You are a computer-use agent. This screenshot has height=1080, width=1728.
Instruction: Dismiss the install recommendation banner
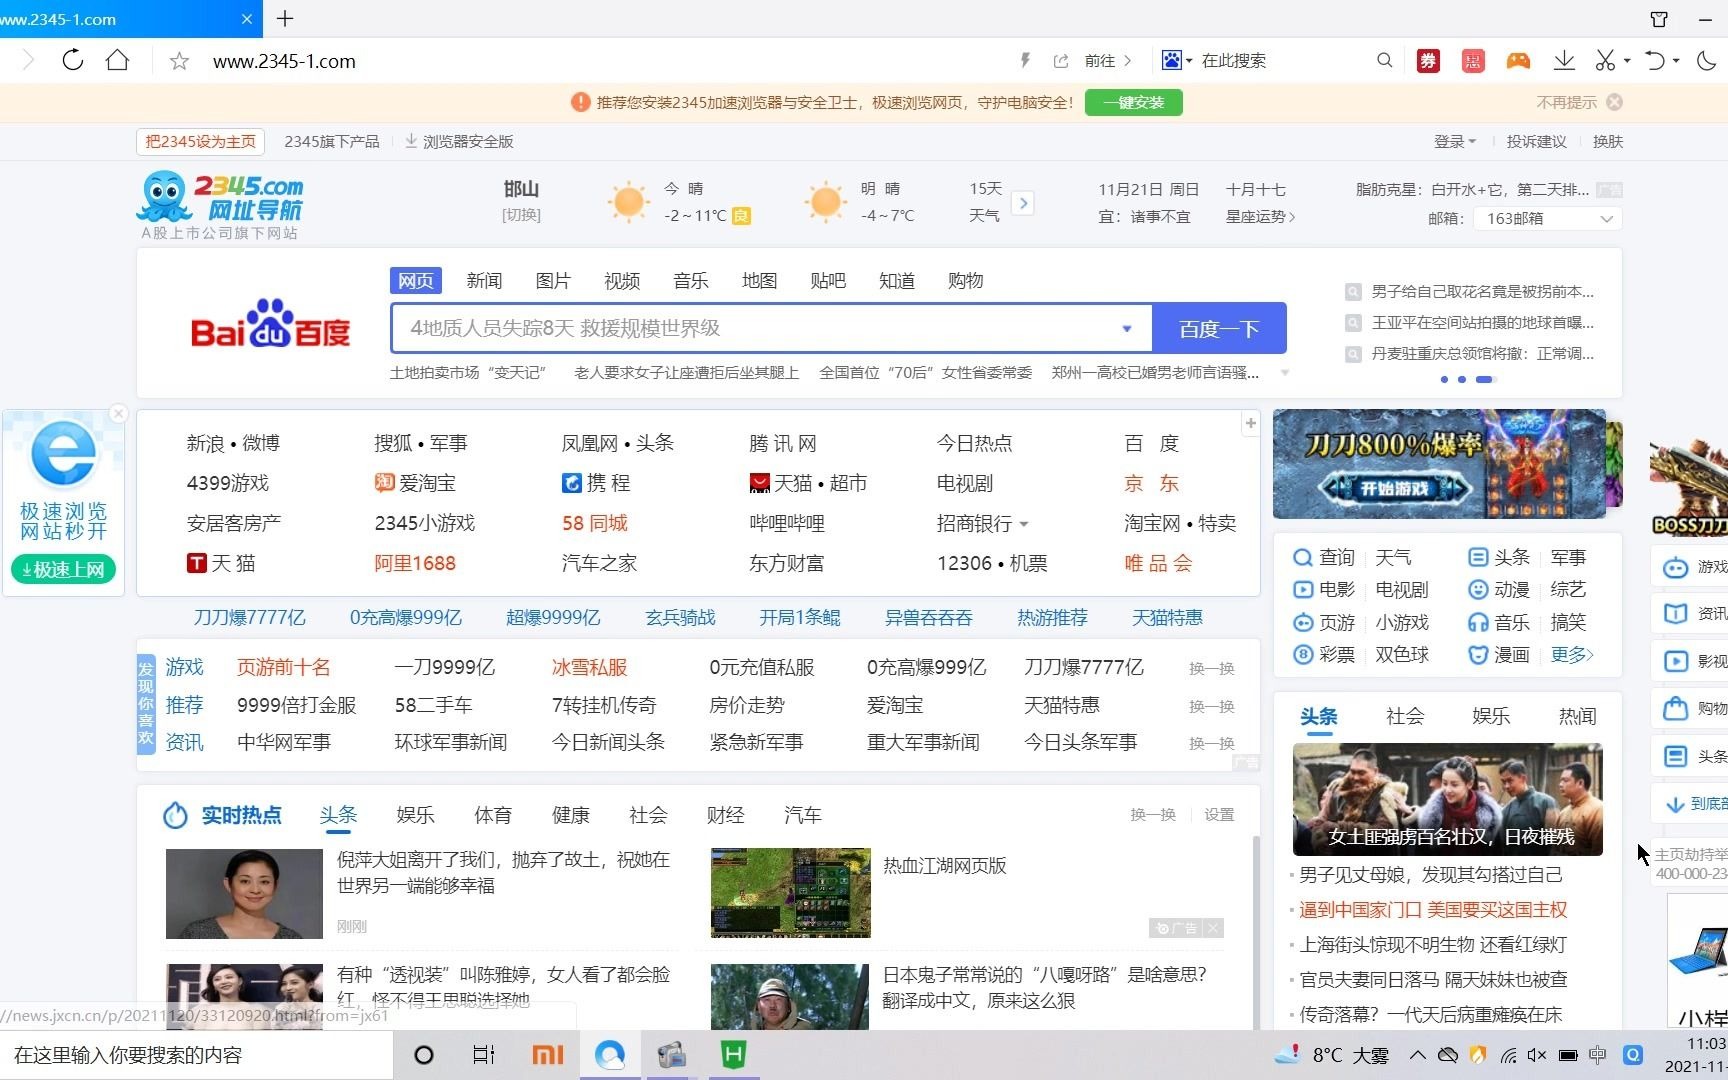[x=1614, y=102]
